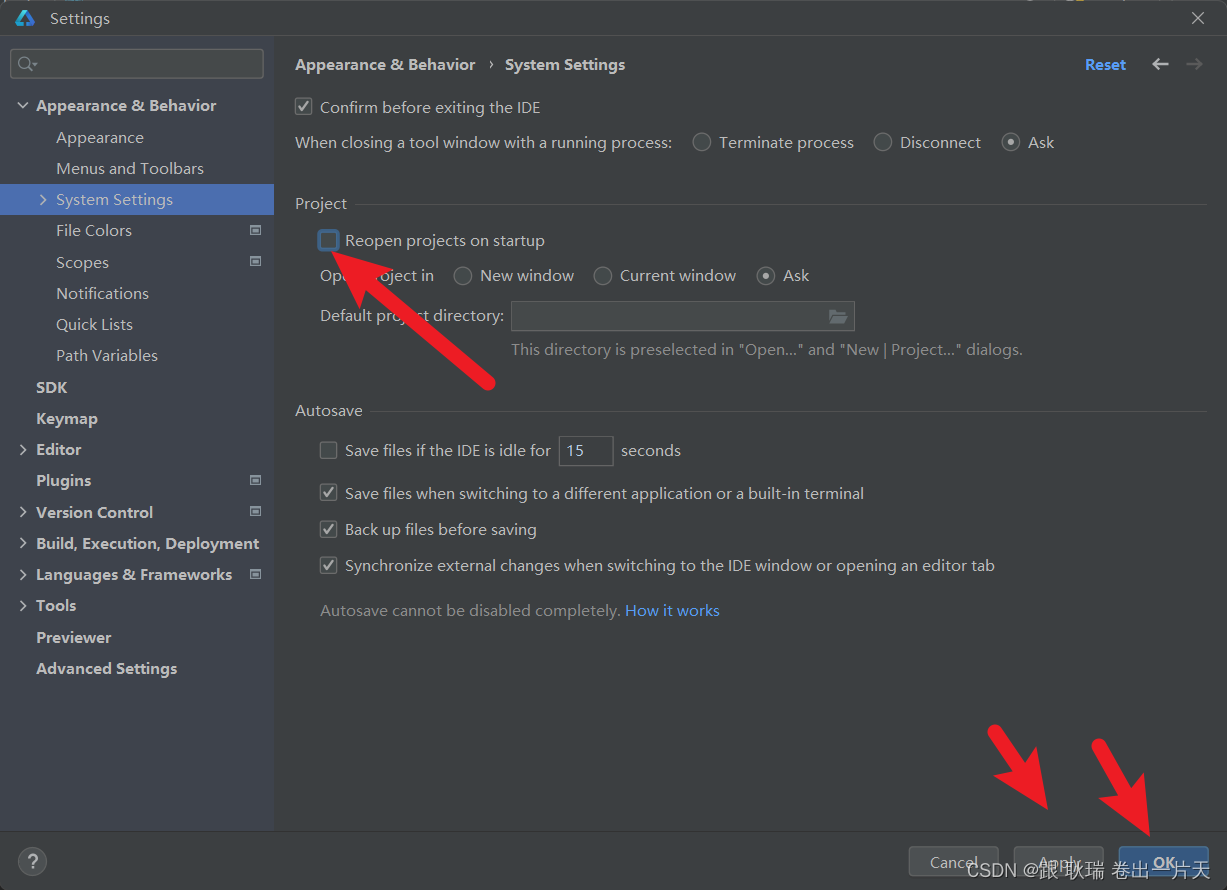Screen dimensions: 1227x890
Task: Click the Version Control project-level icon
Action: click(255, 512)
